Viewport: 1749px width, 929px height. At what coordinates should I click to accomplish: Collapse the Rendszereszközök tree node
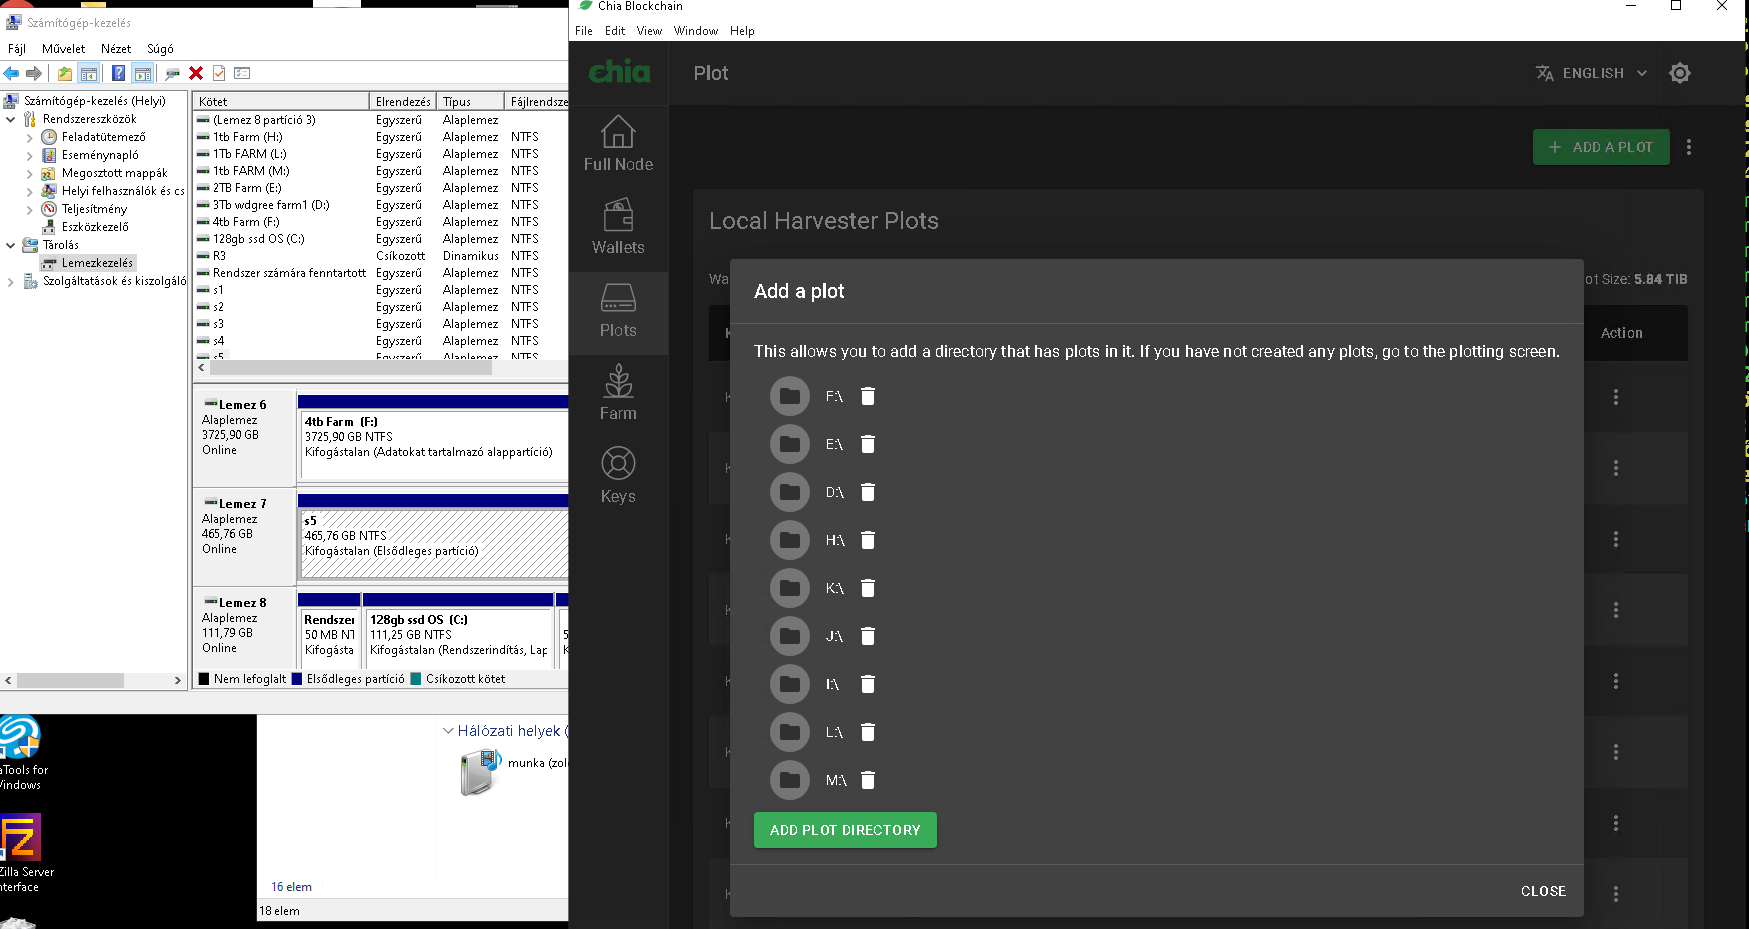11,119
